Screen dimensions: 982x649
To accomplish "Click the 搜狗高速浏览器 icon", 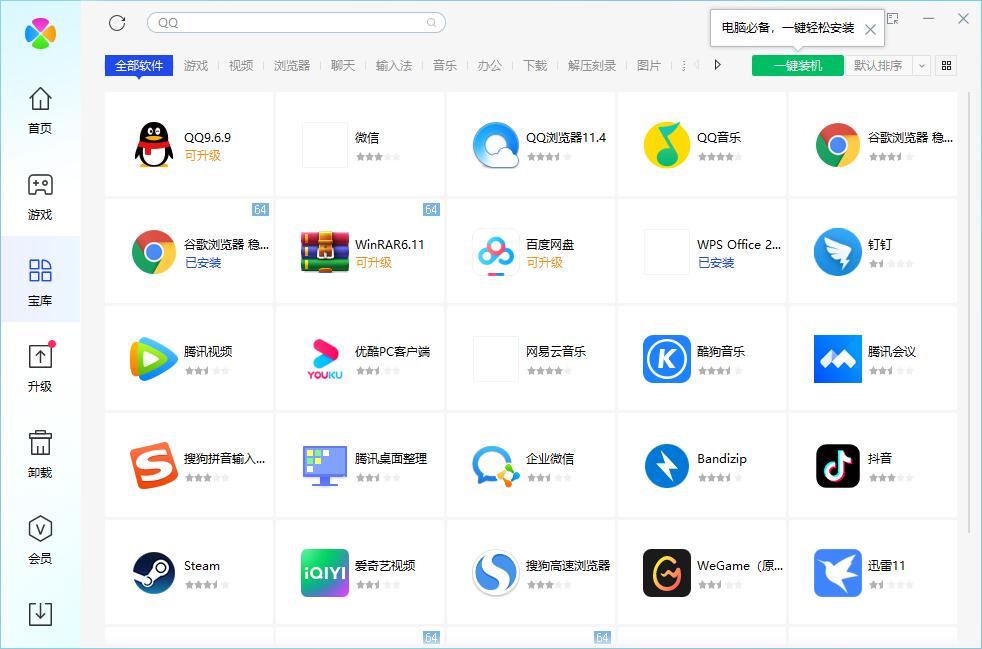I will click(496, 573).
